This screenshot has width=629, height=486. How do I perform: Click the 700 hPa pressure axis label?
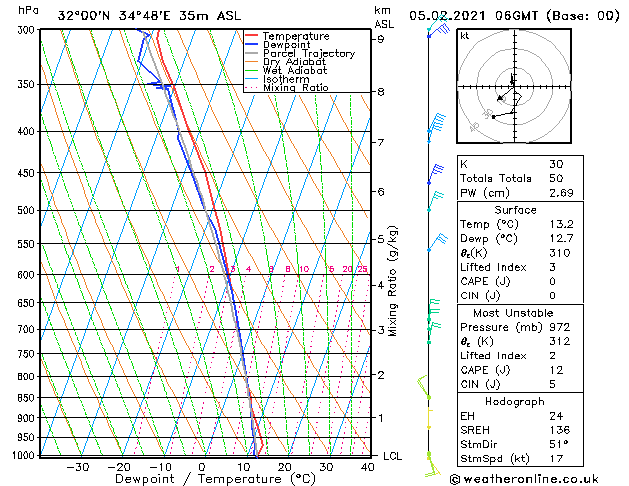(x=26, y=329)
